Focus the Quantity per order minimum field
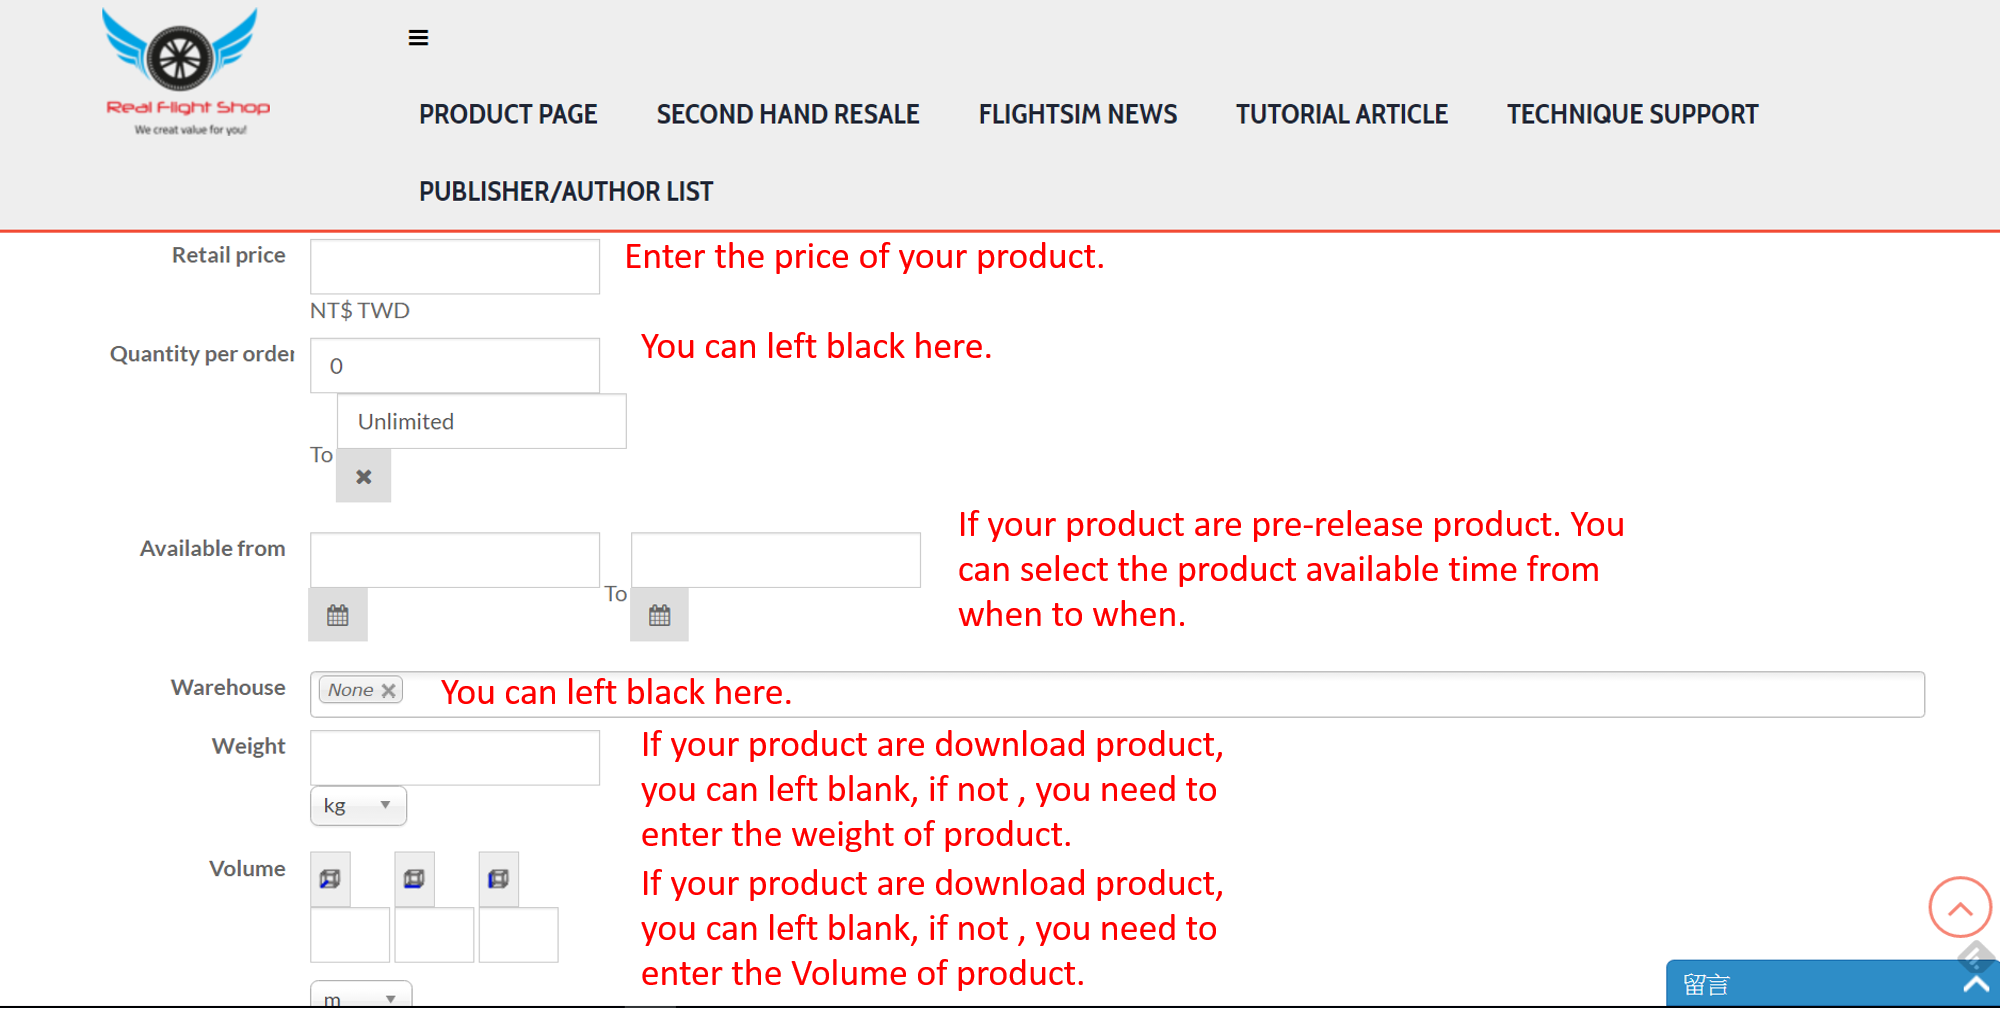Image resolution: width=2000 pixels, height=1018 pixels. [x=455, y=365]
